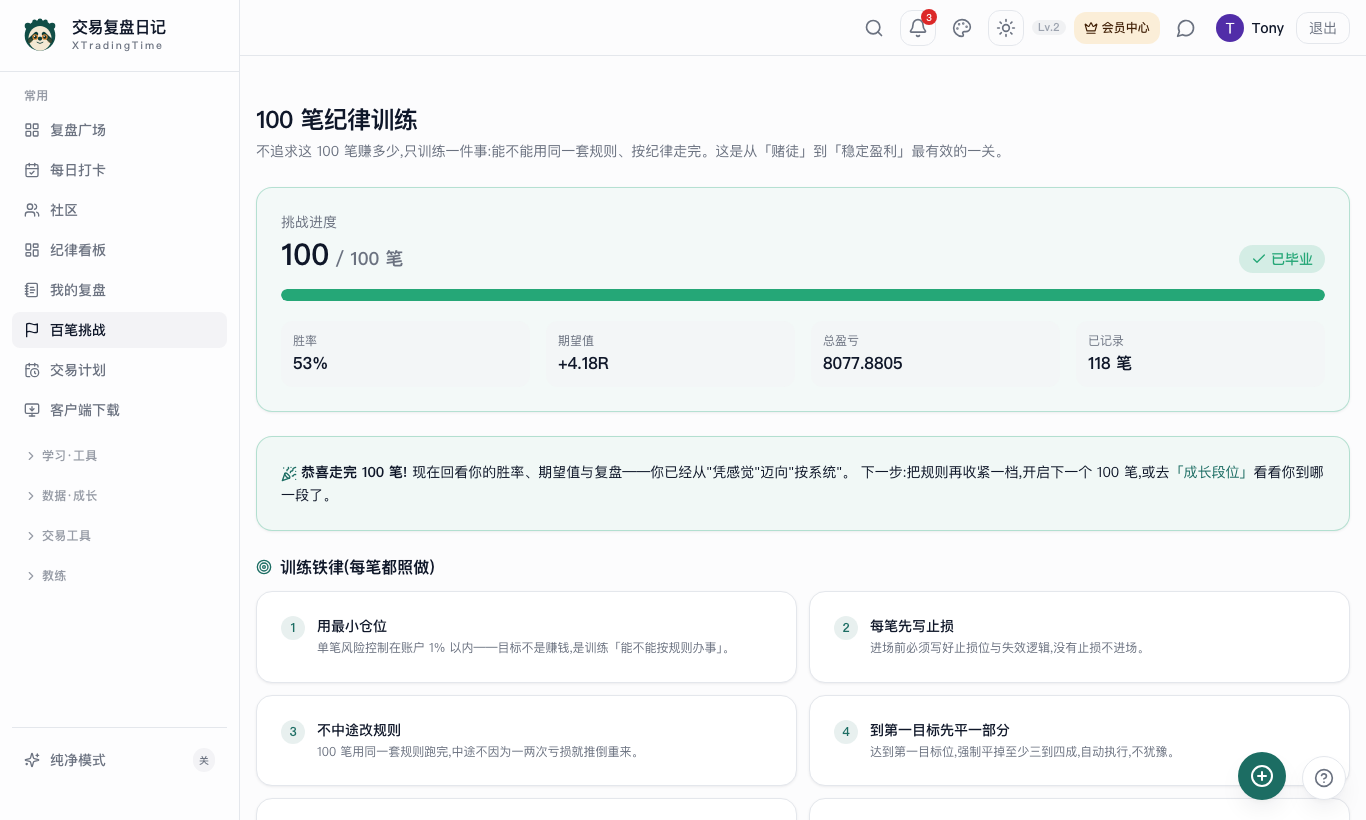This screenshot has height=820, width=1366.
Task: Open 社区 community menu item
Action: tap(119, 210)
